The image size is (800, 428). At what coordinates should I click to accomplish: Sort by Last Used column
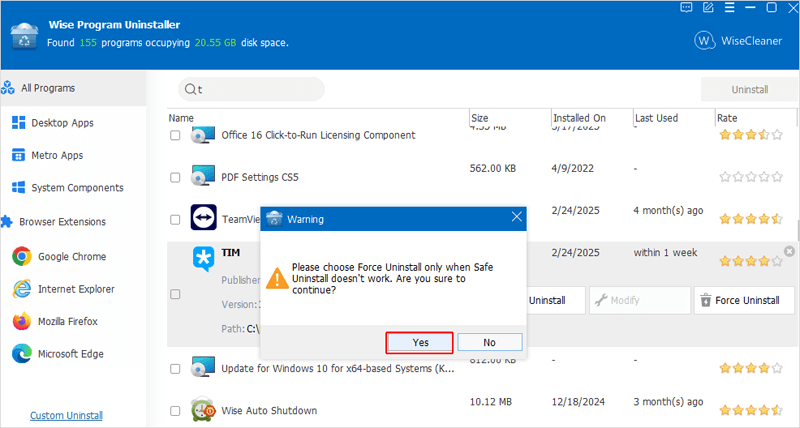[x=656, y=118]
